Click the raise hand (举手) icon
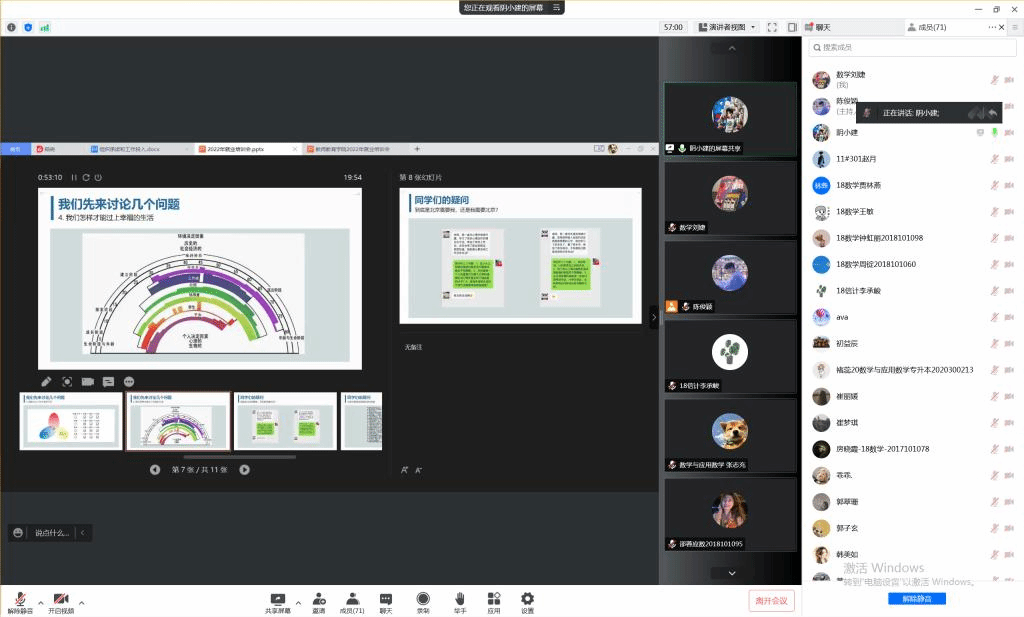This screenshot has width=1024, height=617. click(460, 598)
